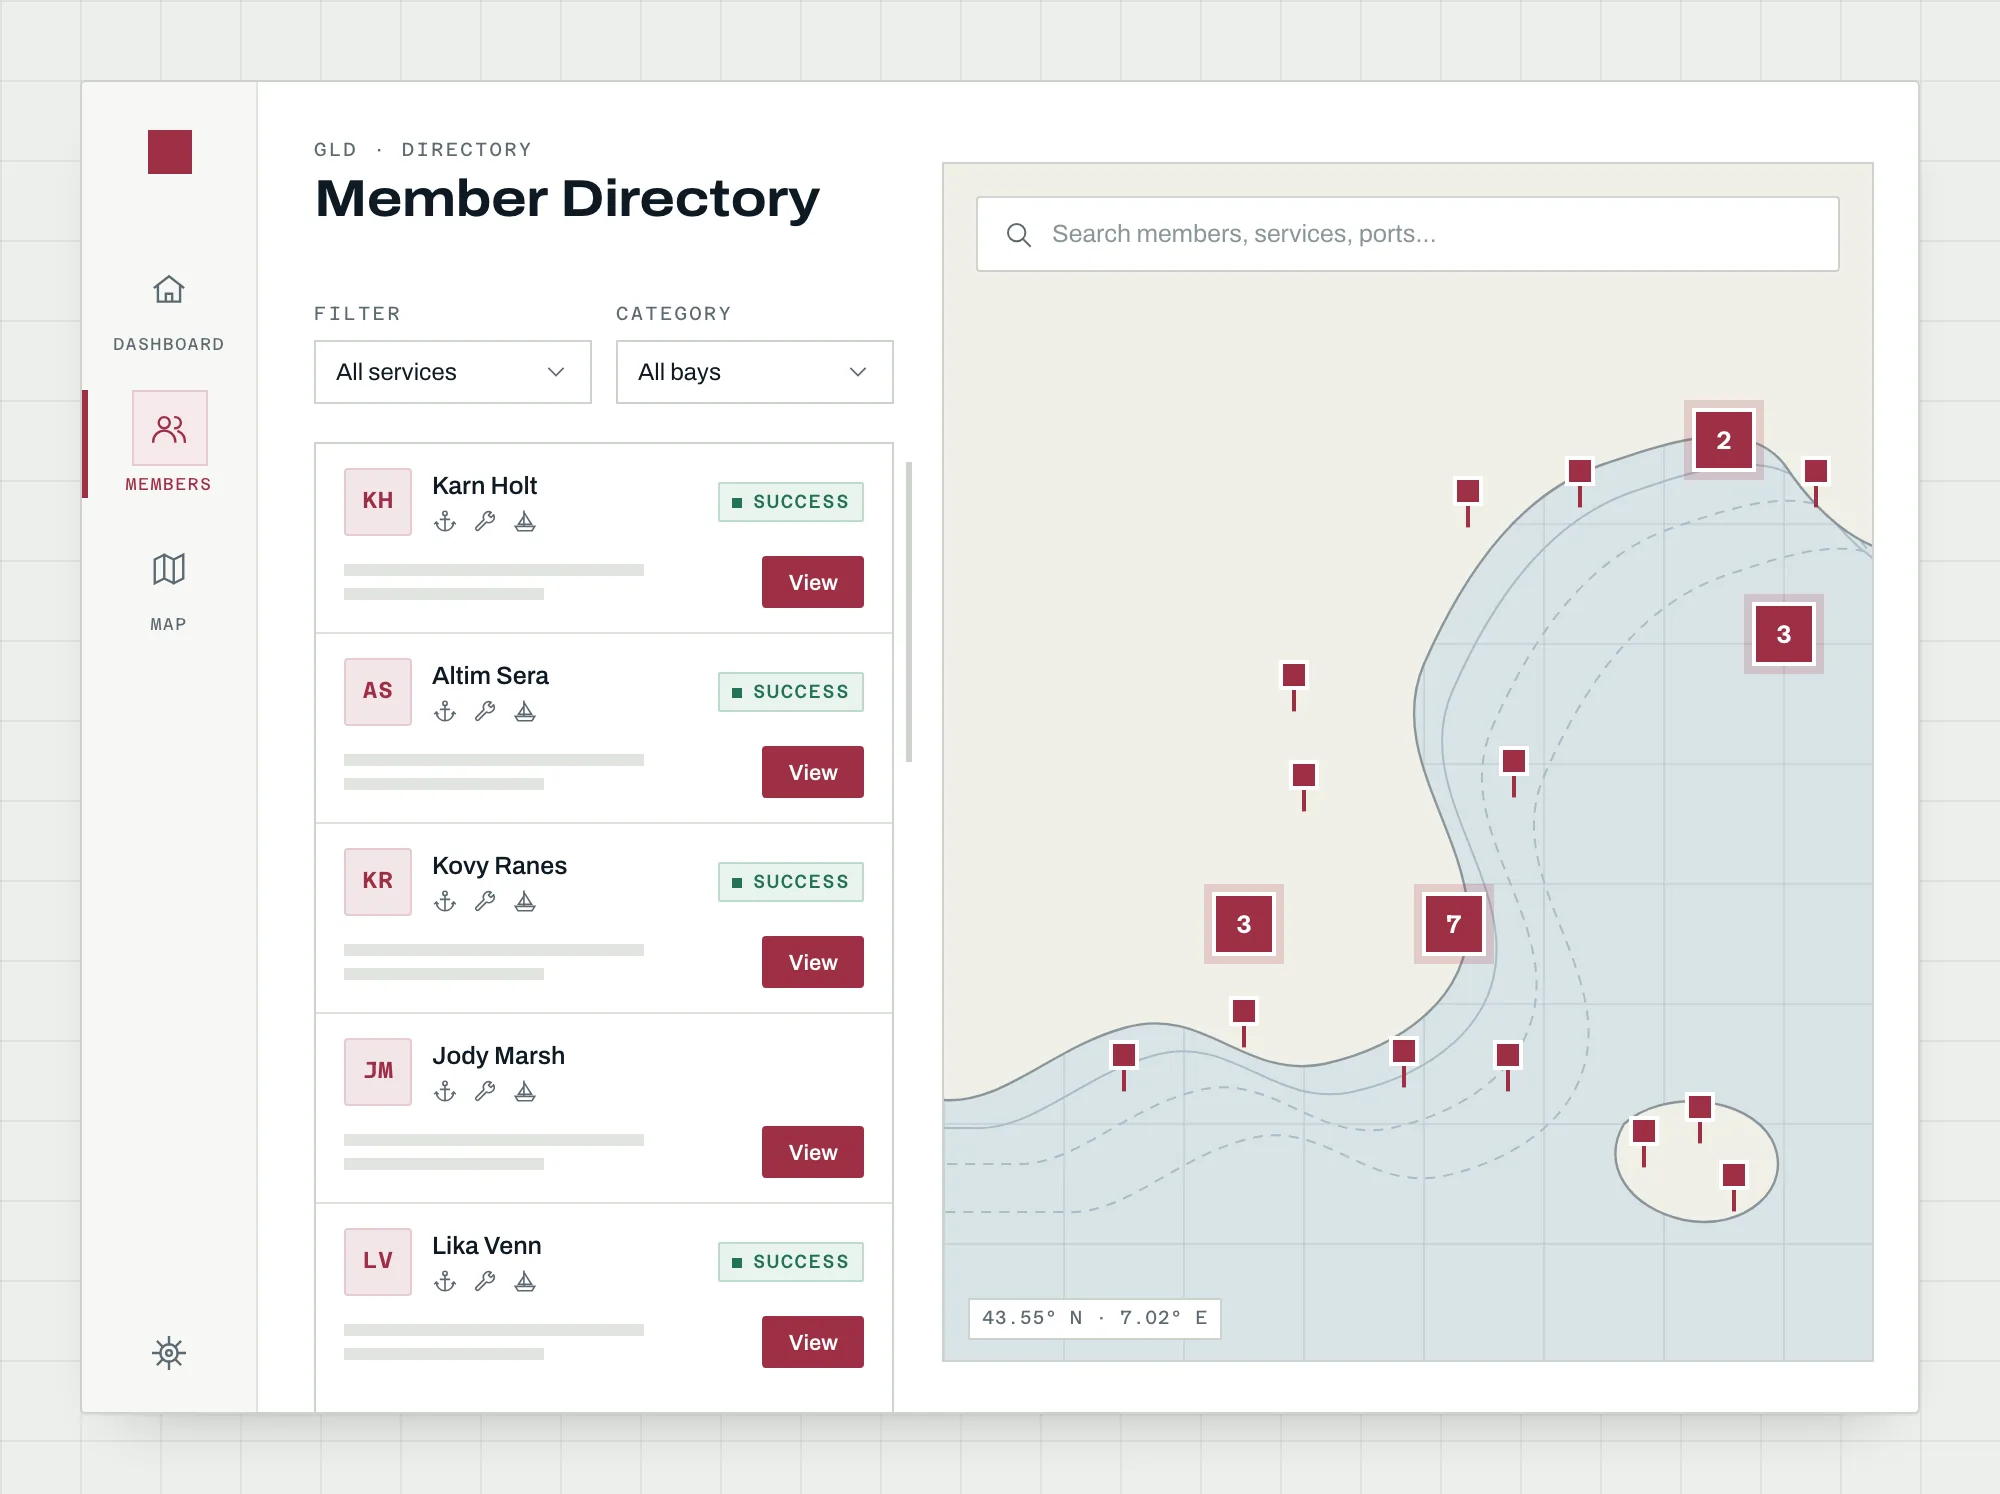The height and width of the screenshot is (1494, 2000).
Task: Click Altim Sera's anchor icon
Action: pyautogui.click(x=445, y=712)
